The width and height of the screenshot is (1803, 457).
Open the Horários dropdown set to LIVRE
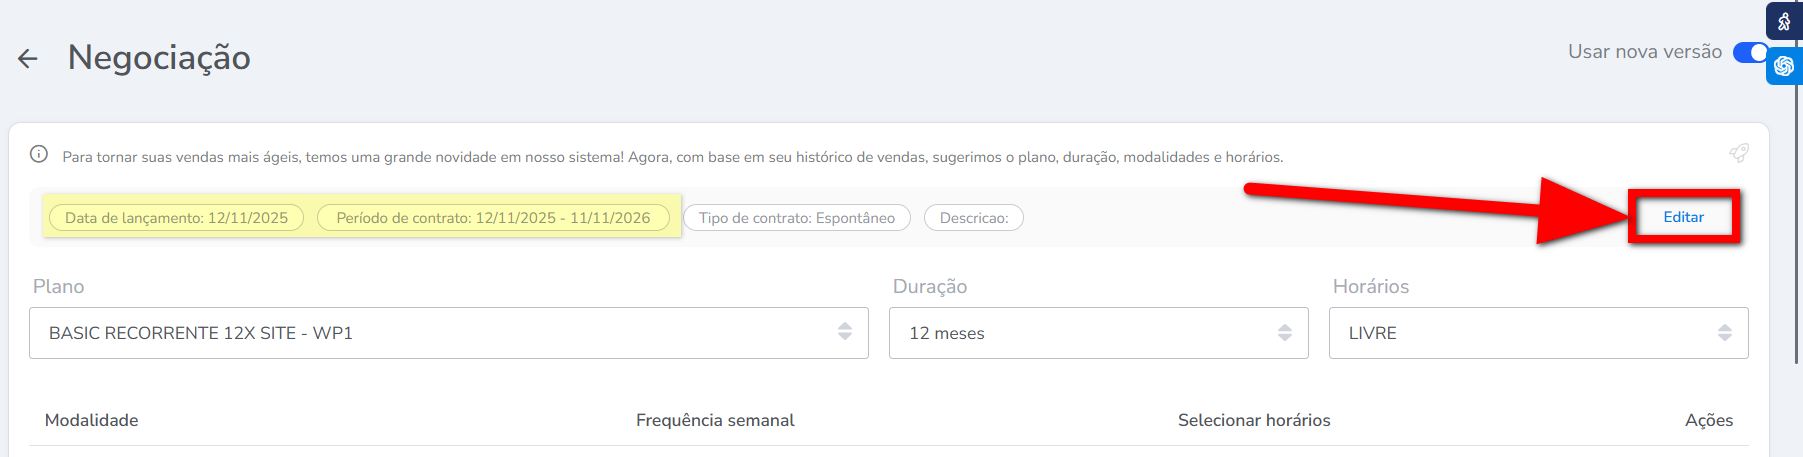pyautogui.click(x=1538, y=333)
